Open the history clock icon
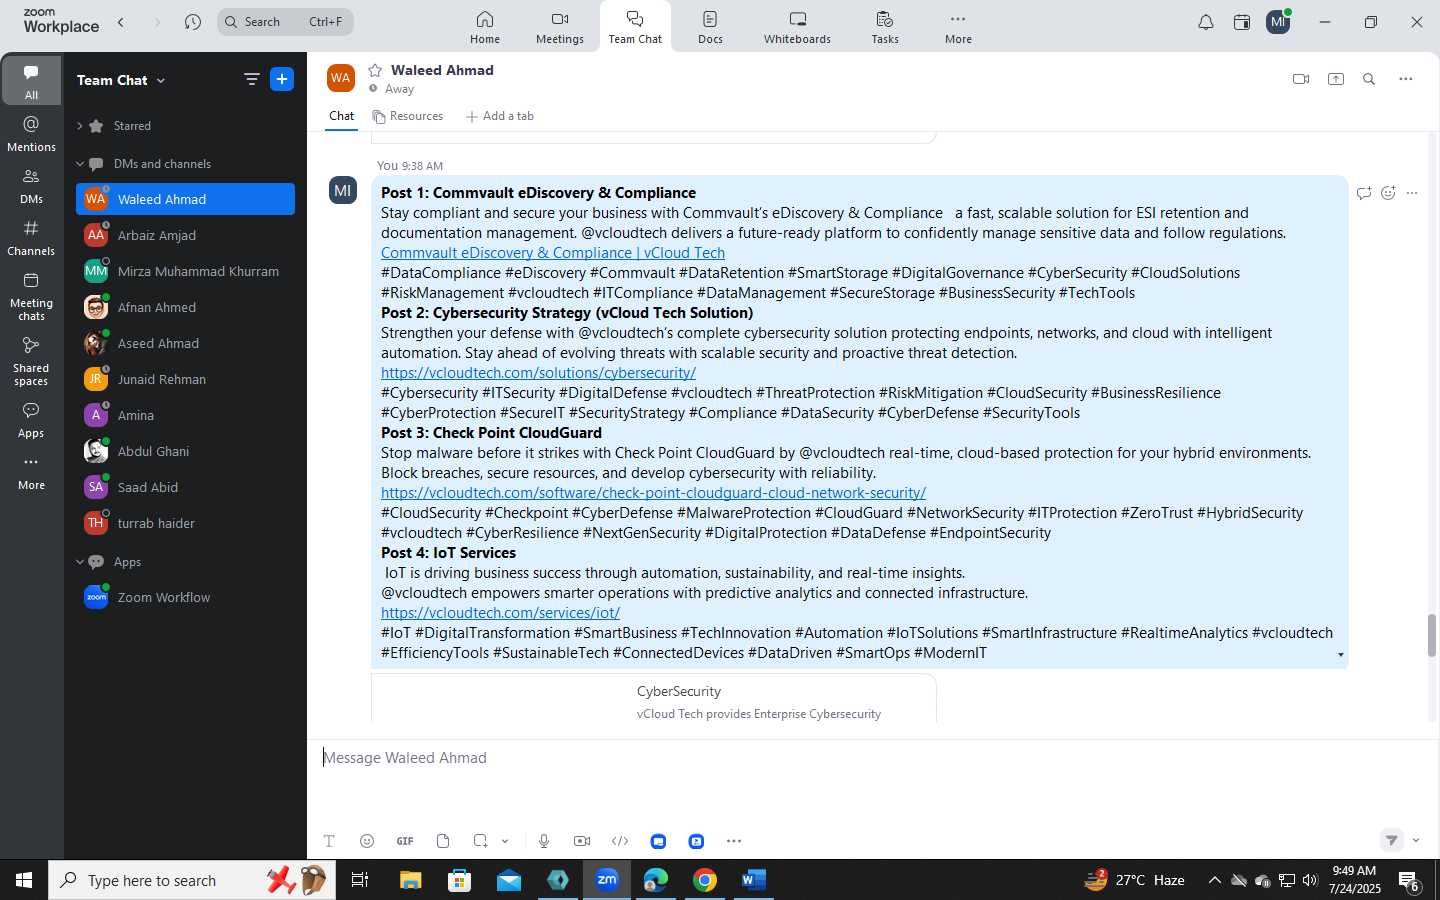 click(193, 21)
